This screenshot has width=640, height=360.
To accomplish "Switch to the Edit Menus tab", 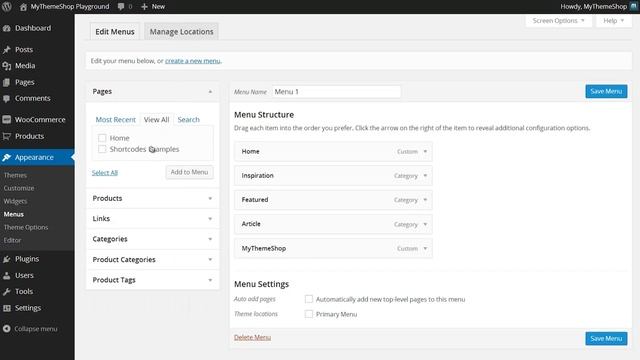I will pyautogui.click(x=115, y=31).
